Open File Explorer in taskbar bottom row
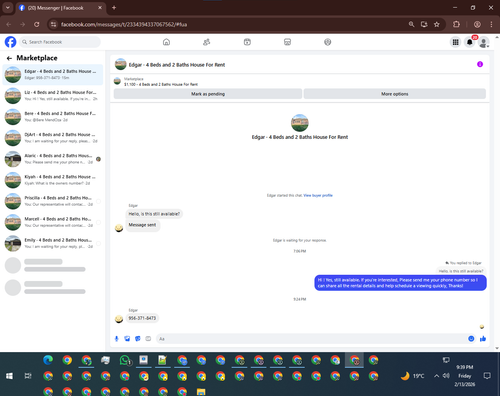 (x=201, y=392)
